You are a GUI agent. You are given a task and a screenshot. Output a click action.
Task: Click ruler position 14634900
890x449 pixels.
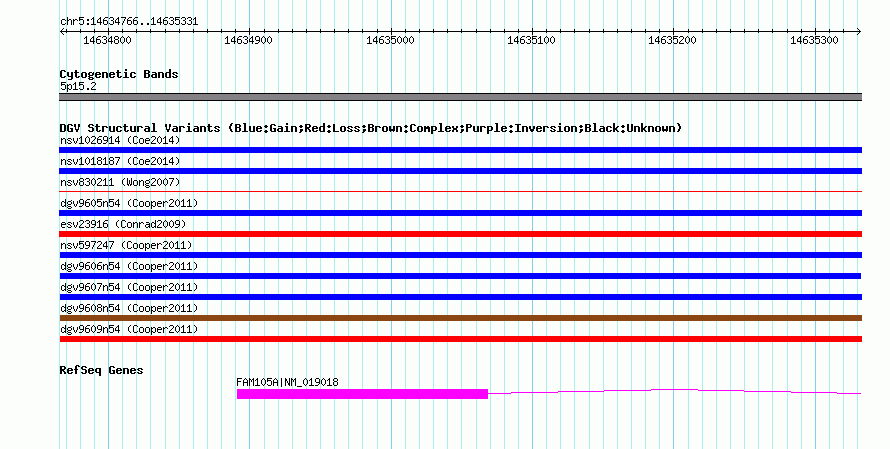pos(249,40)
